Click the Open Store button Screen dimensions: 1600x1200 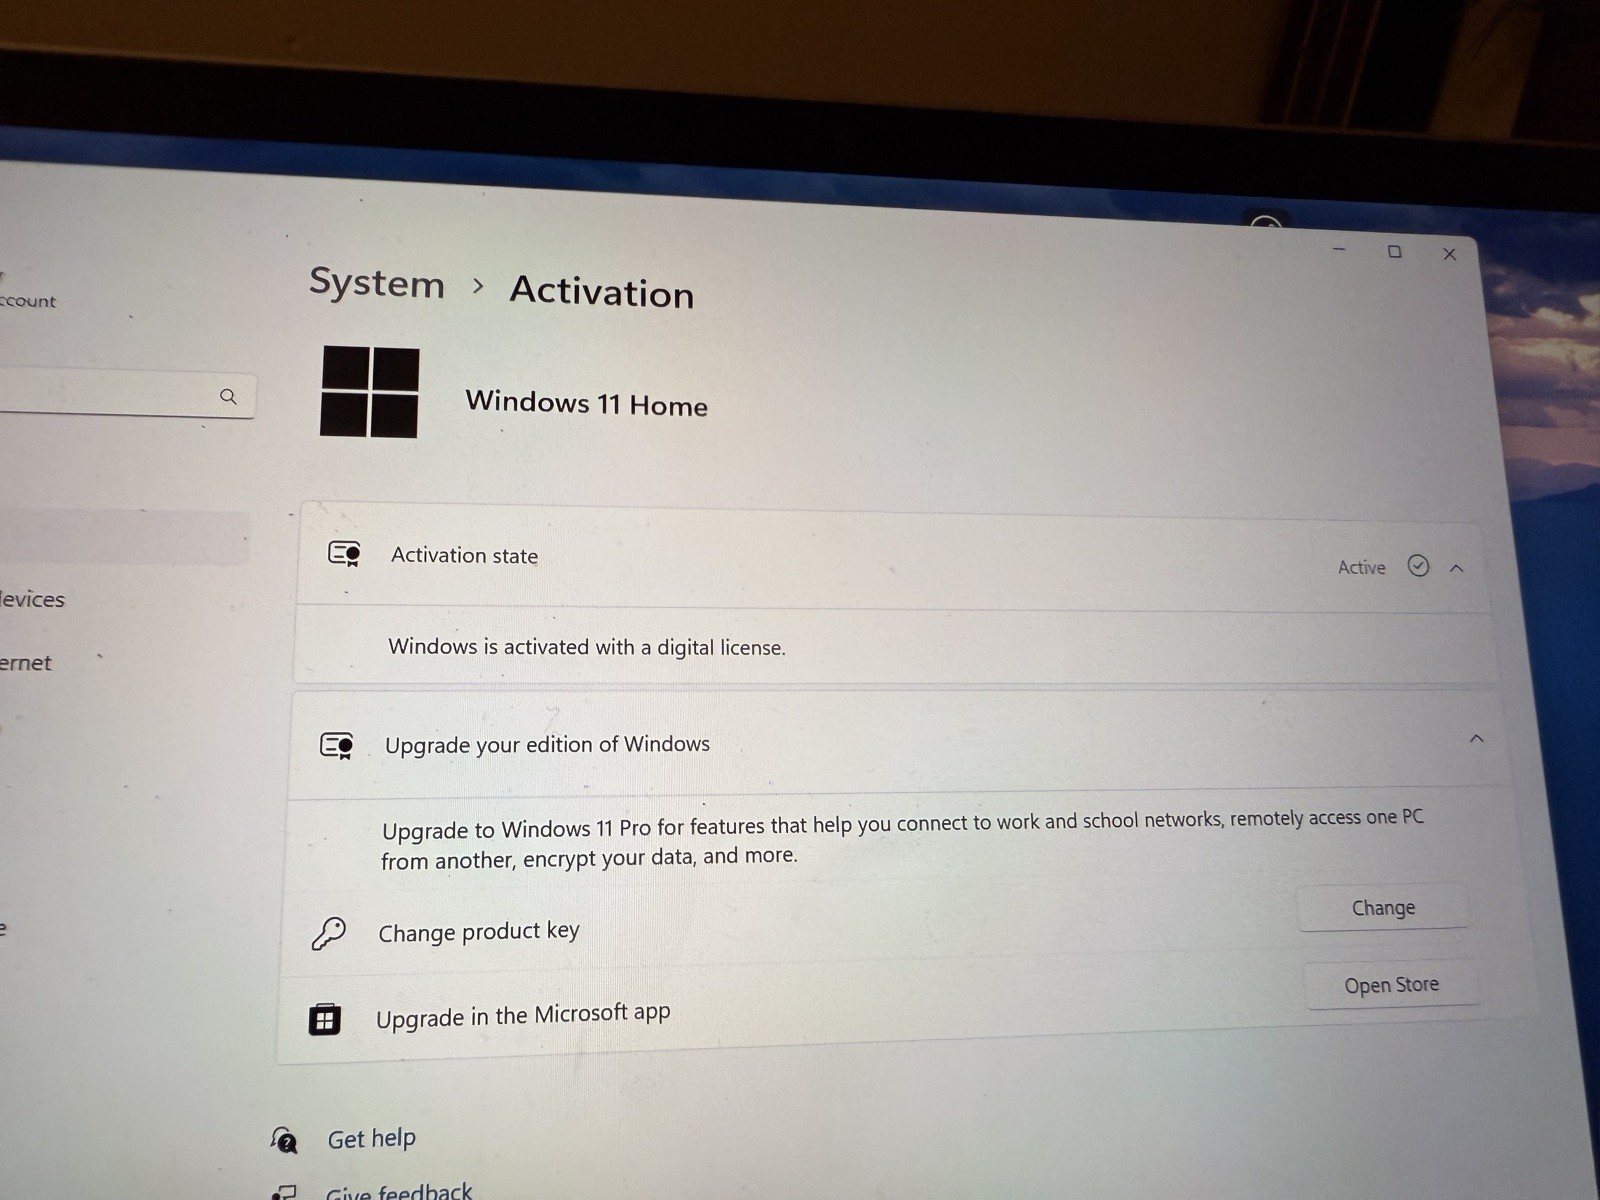(1391, 985)
